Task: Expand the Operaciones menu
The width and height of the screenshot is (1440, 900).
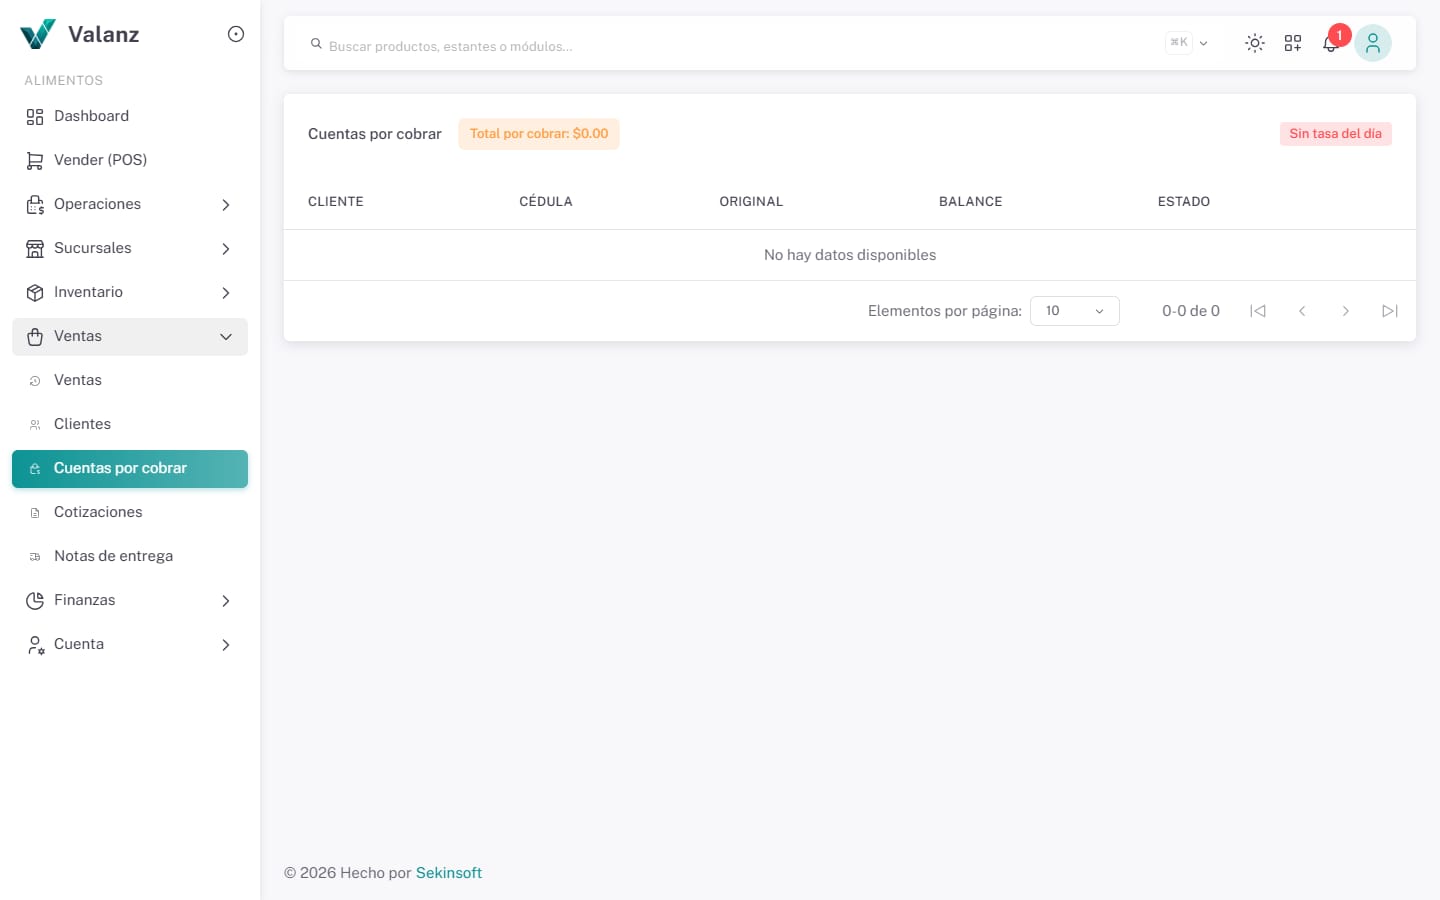Action: [130, 204]
